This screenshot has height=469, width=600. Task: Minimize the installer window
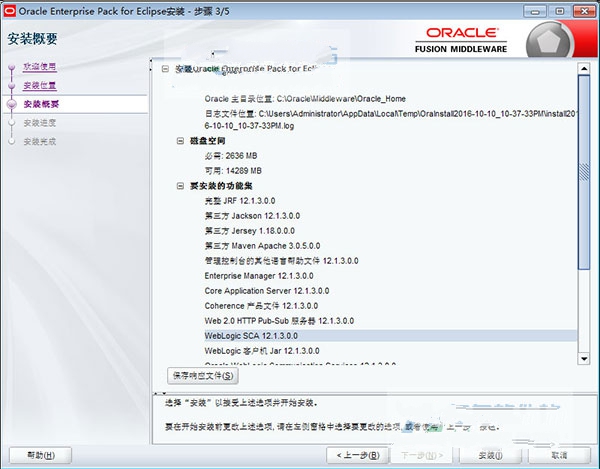click(x=535, y=11)
